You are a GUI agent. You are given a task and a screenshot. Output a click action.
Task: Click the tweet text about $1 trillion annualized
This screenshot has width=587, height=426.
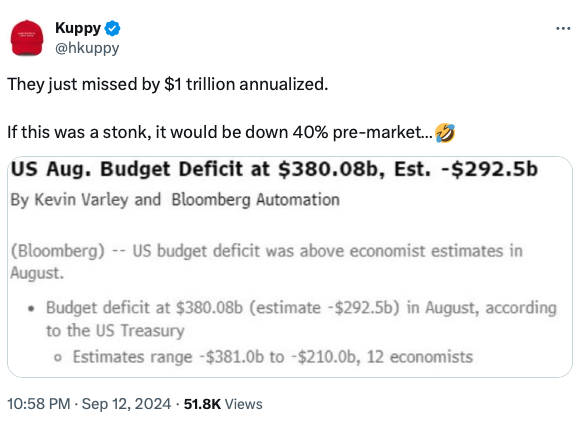[167, 84]
